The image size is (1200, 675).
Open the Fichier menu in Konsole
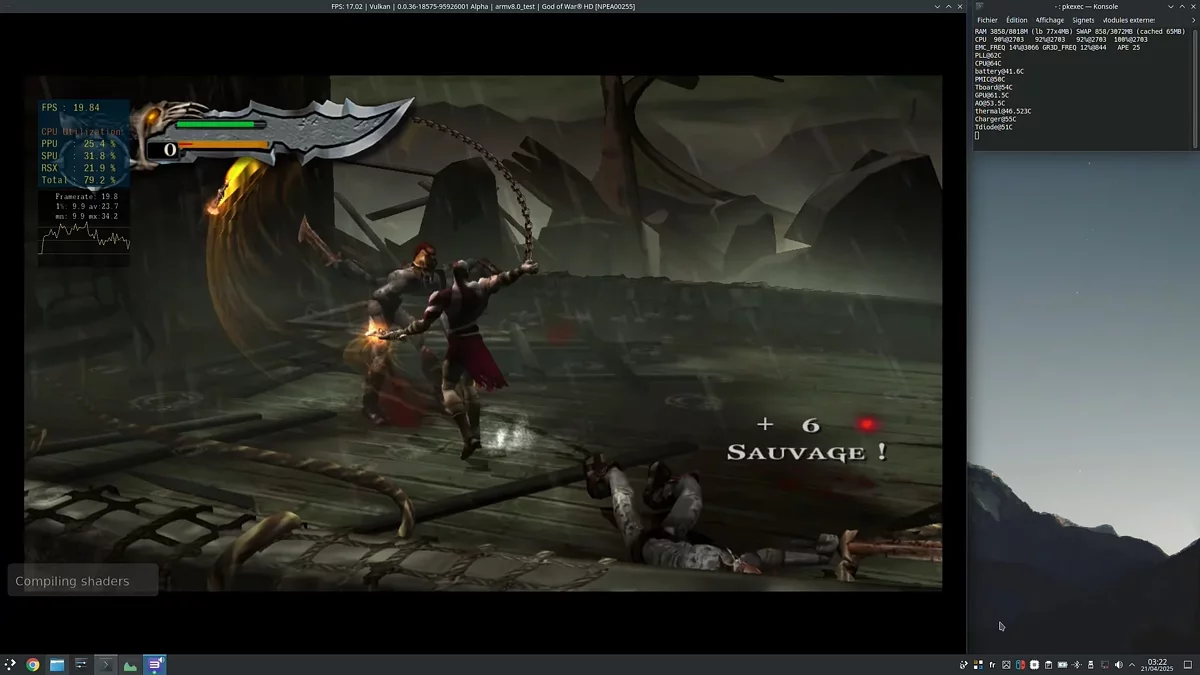[x=987, y=20]
